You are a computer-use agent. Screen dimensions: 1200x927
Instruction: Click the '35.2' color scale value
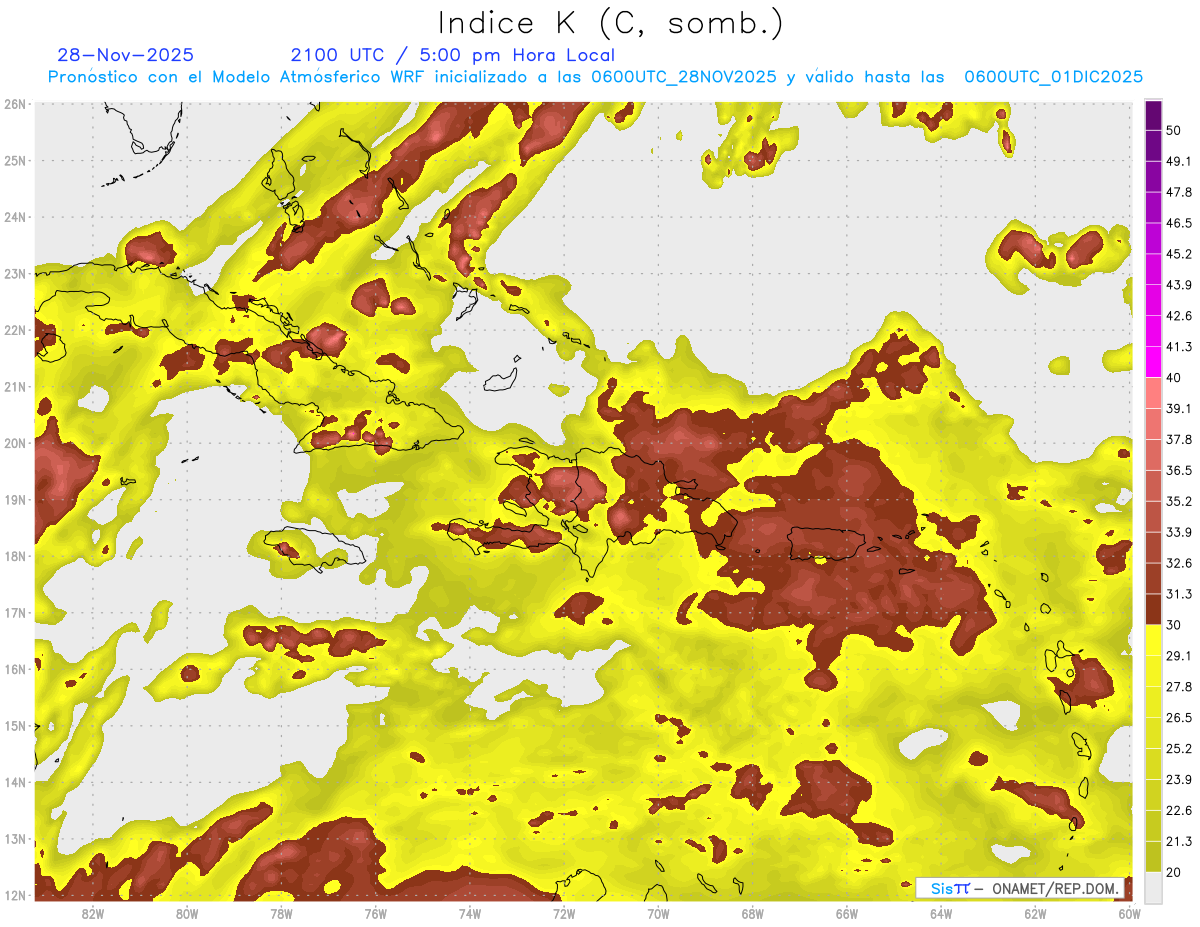[1178, 501]
